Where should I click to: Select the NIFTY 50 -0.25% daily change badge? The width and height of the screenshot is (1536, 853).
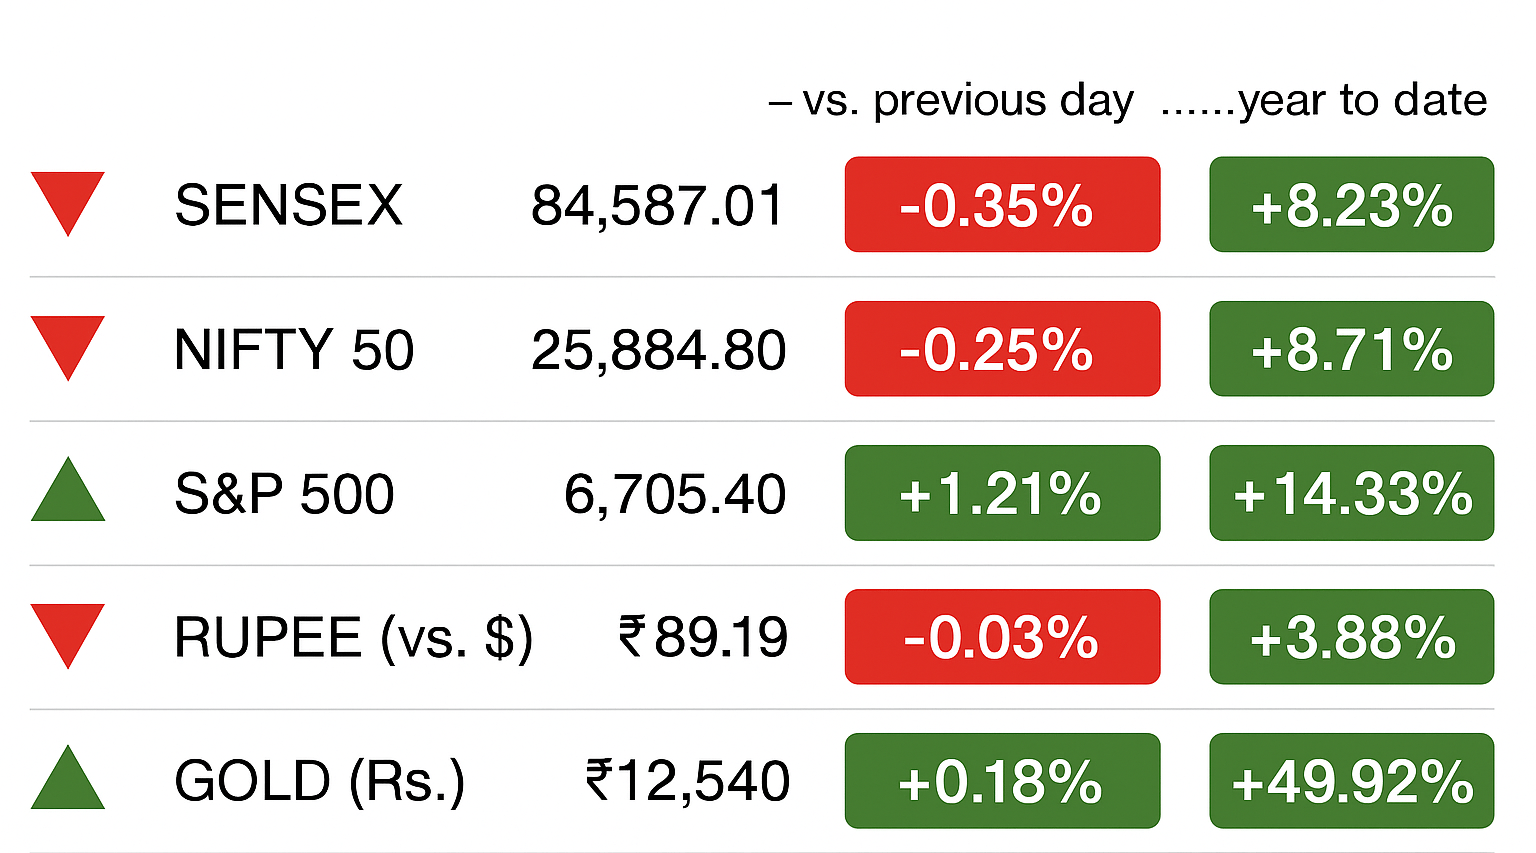1002,349
